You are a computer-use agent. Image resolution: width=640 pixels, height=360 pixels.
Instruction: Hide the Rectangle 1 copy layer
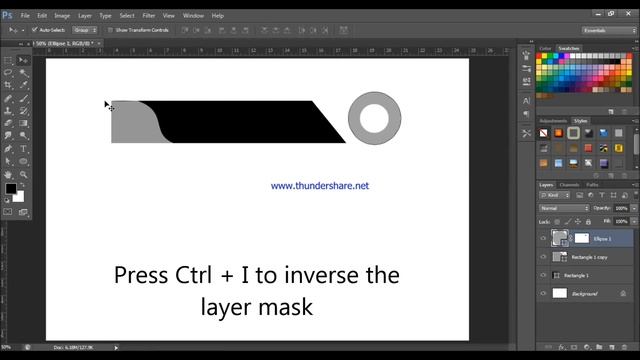(x=543, y=257)
